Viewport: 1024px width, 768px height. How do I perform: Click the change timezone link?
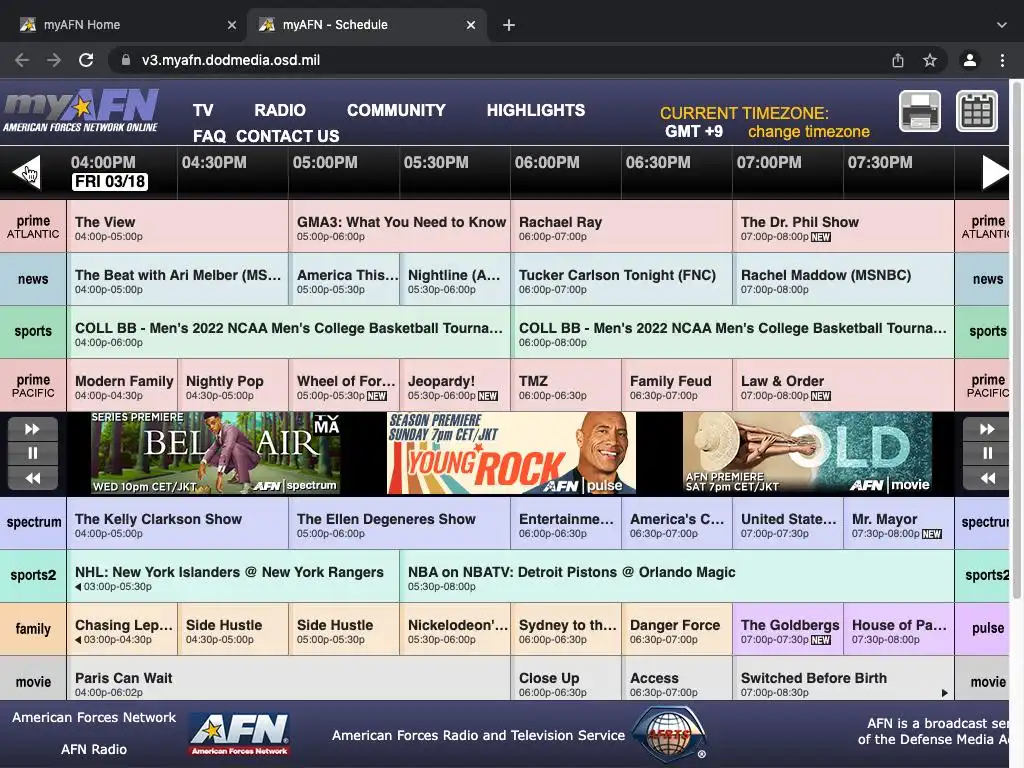point(808,132)
